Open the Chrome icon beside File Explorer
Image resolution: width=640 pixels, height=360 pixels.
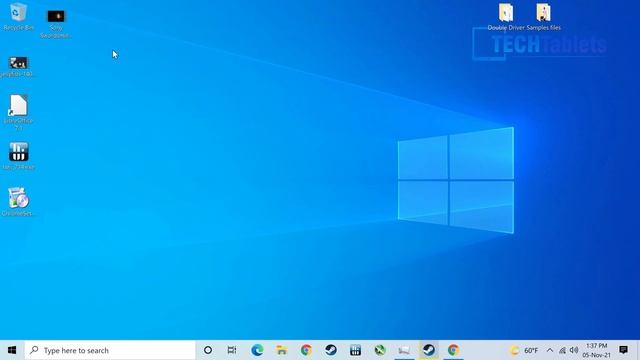click(x=306, y=350)
